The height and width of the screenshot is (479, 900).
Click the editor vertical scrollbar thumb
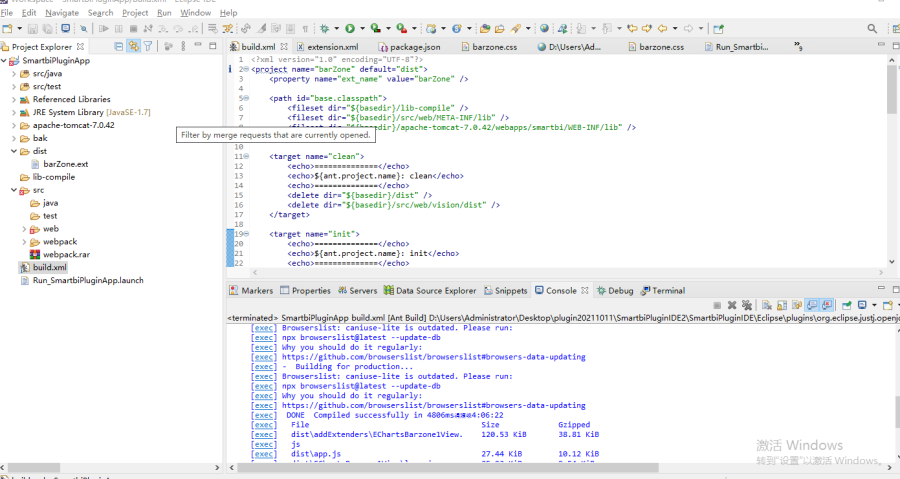(891, 89)
